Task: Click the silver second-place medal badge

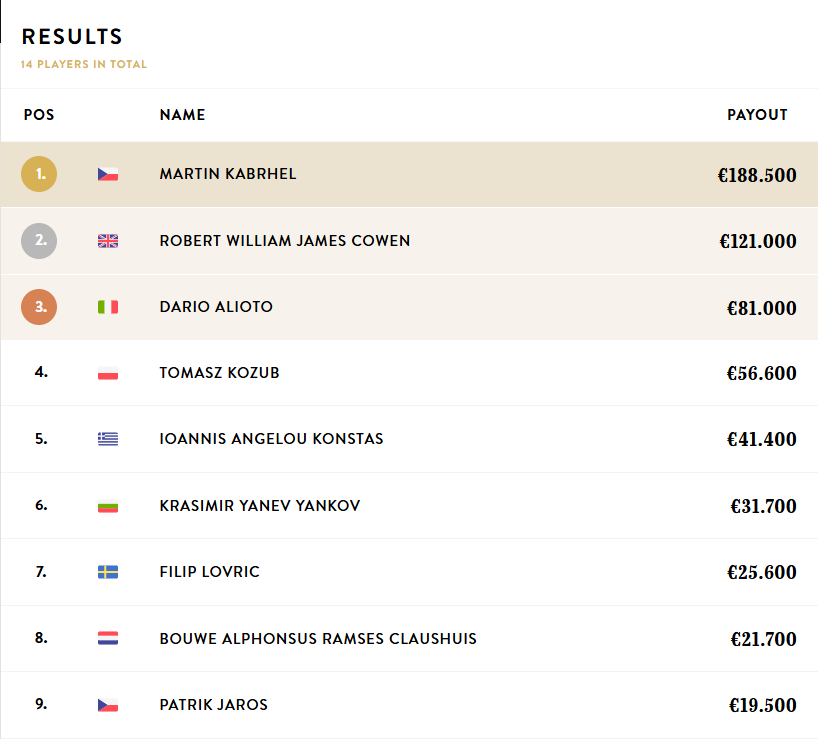Action: pyautogui.click(x=40, y=241)
